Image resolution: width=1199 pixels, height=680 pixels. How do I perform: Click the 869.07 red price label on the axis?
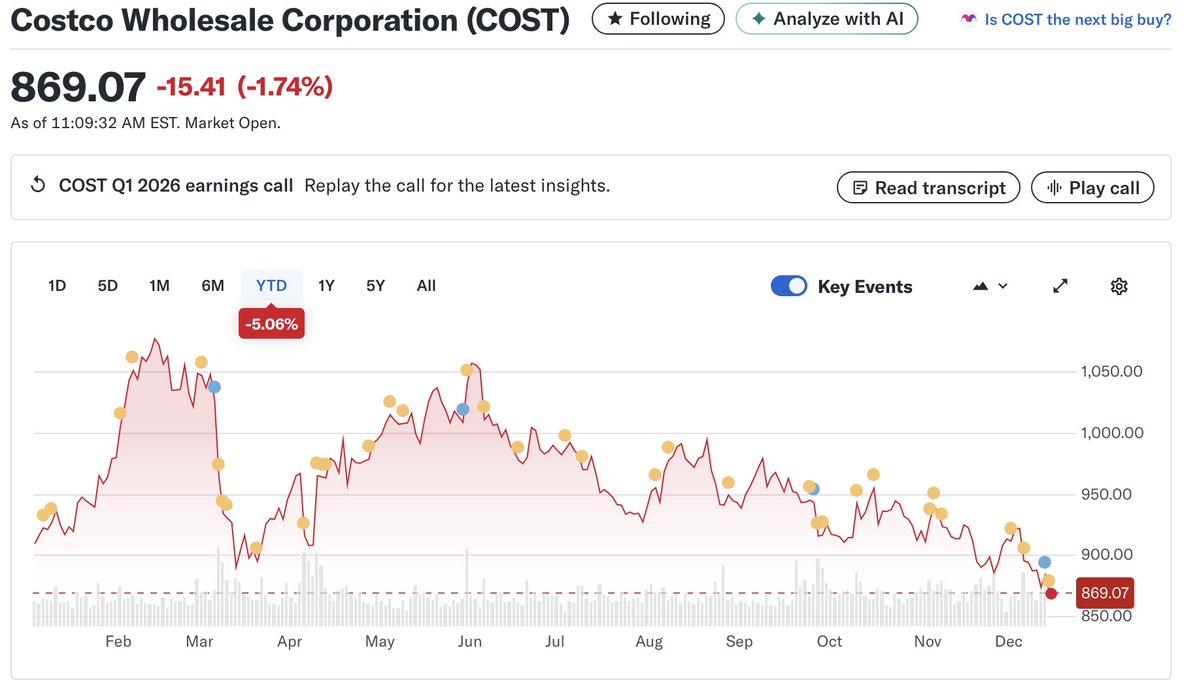point(1104,593)
